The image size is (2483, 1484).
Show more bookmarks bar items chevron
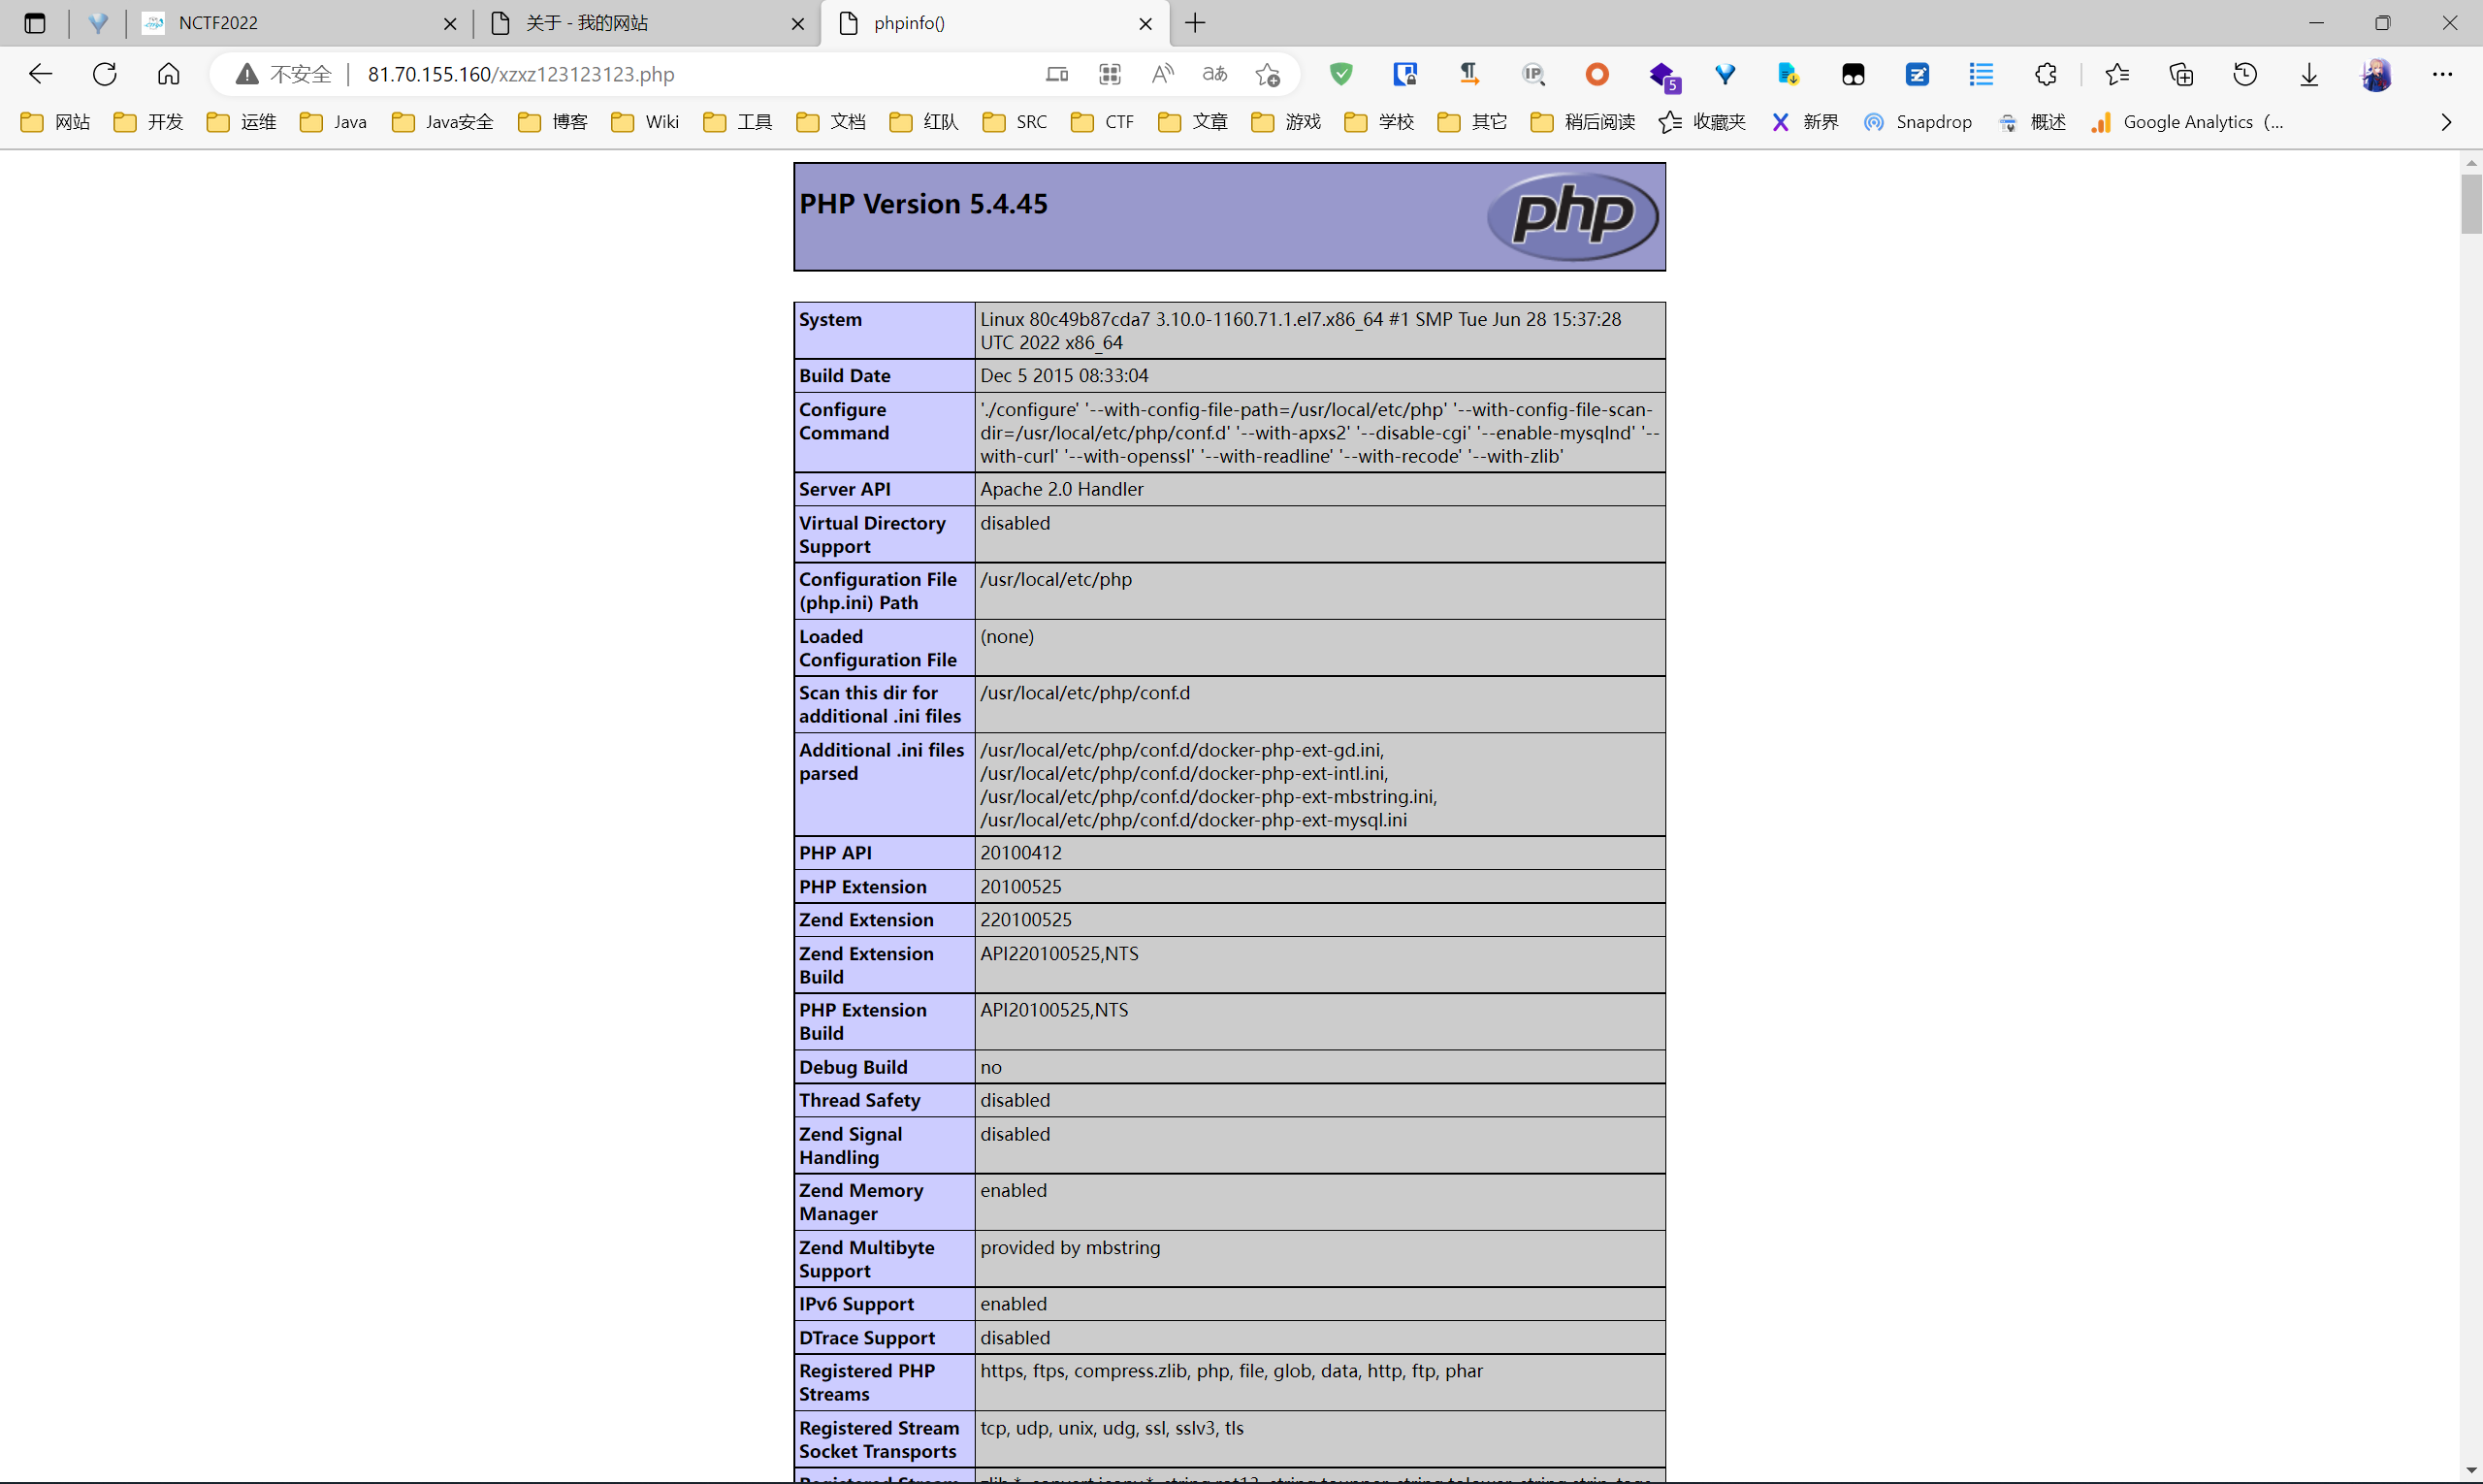point(2446,122)
